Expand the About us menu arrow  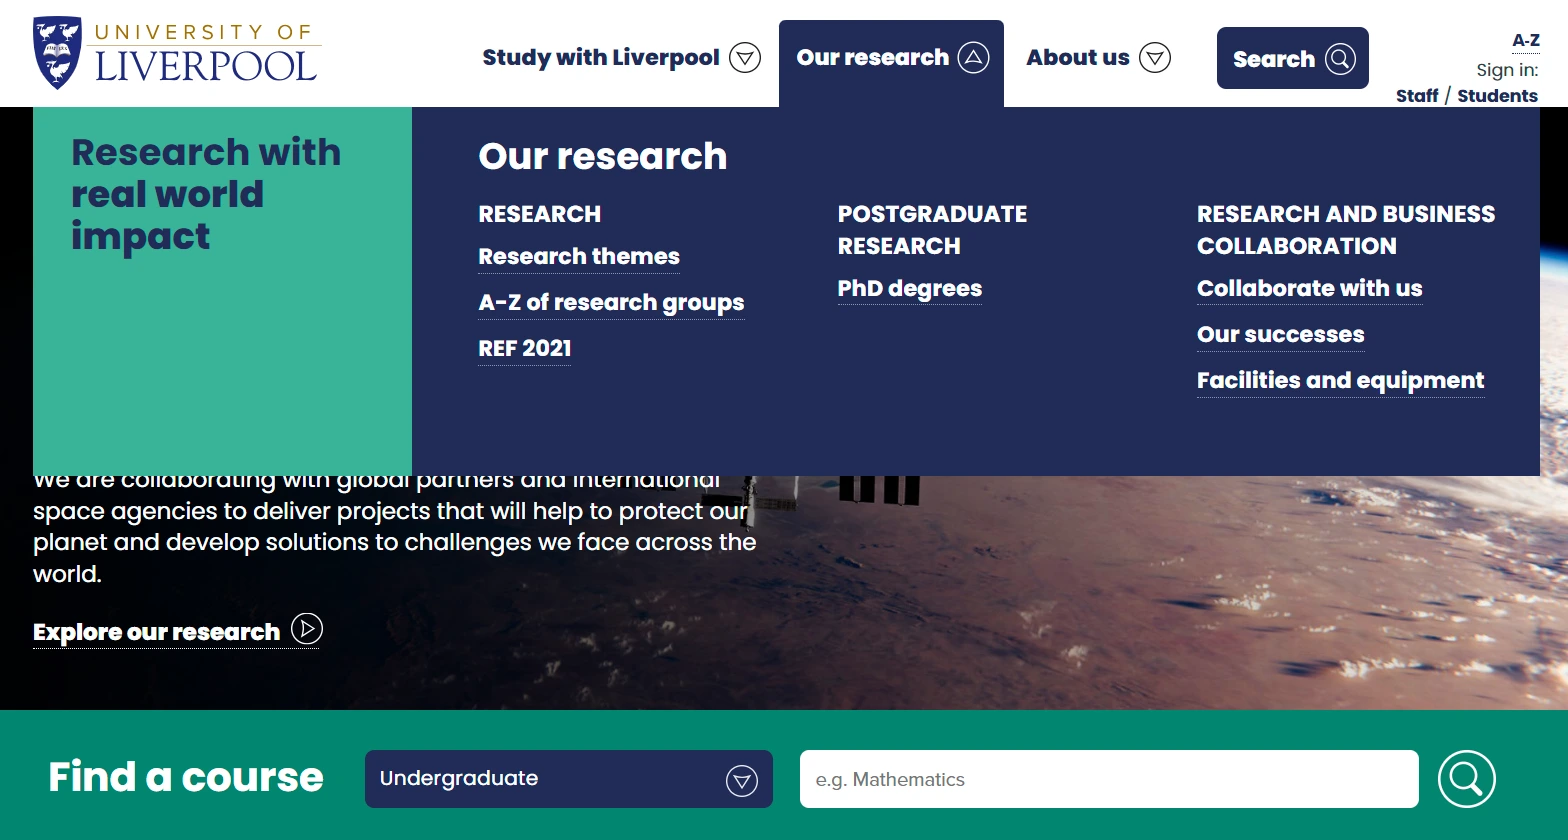click(1155, 58)
